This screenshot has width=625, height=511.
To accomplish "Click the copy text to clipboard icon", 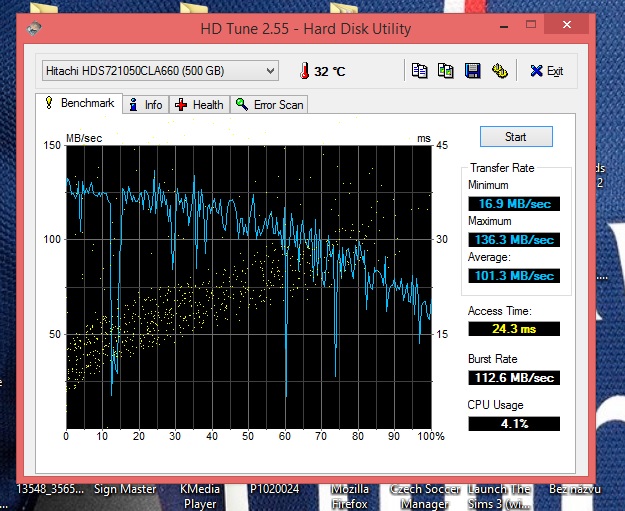I will (420, 71).
